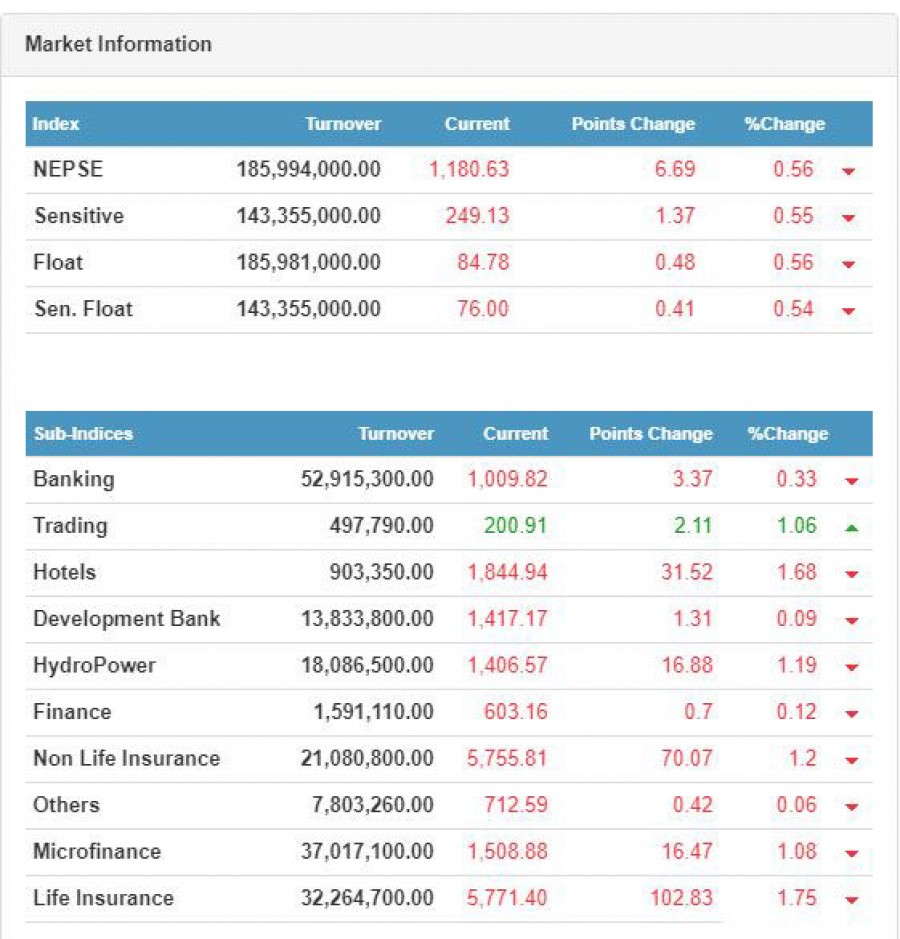This screenshot has height=939, width=900.
Task: Click the red arrow in Sensitive row
Action: point(849,218)
